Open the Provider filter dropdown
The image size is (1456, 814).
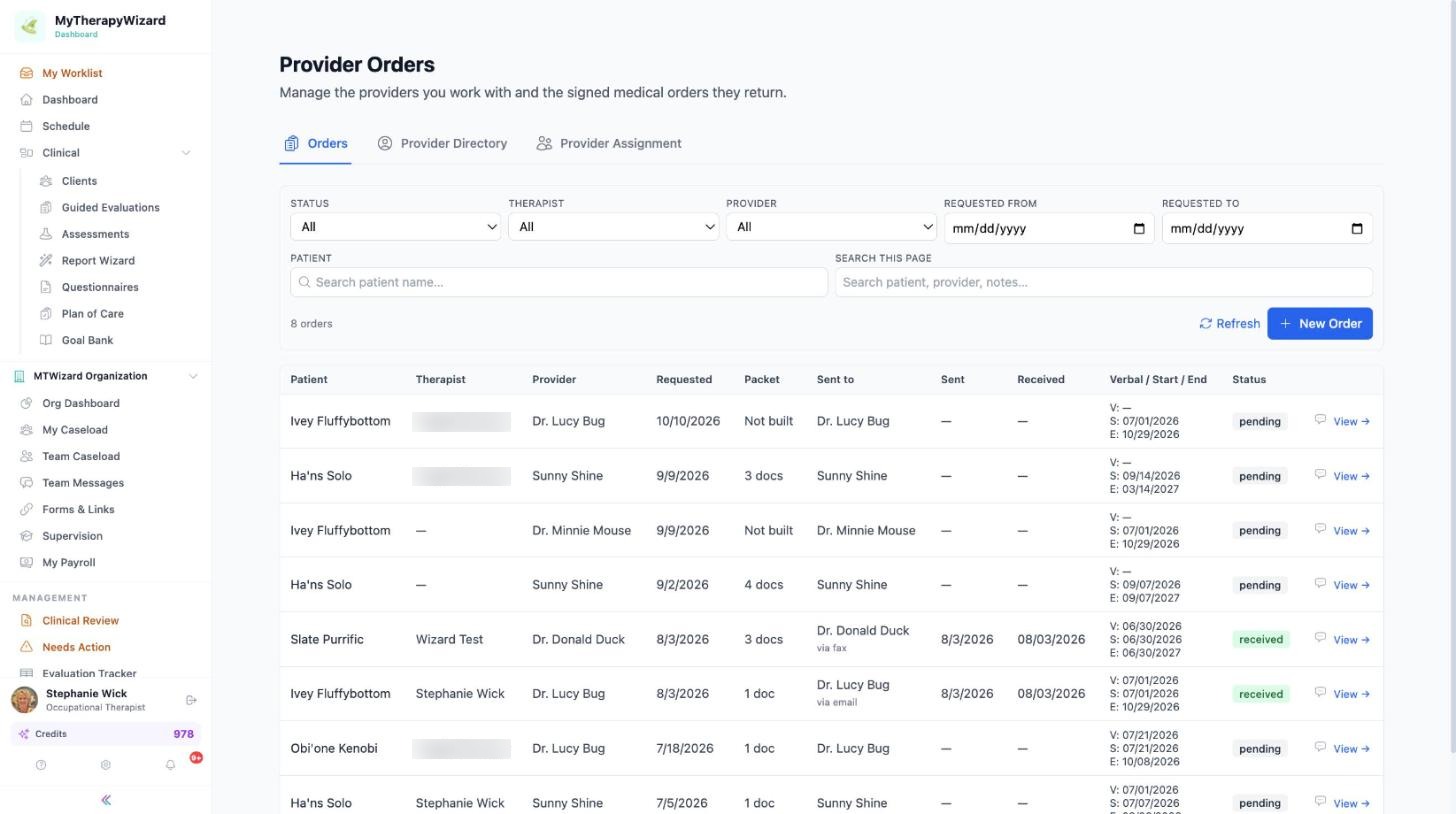(x=831, y=227)
